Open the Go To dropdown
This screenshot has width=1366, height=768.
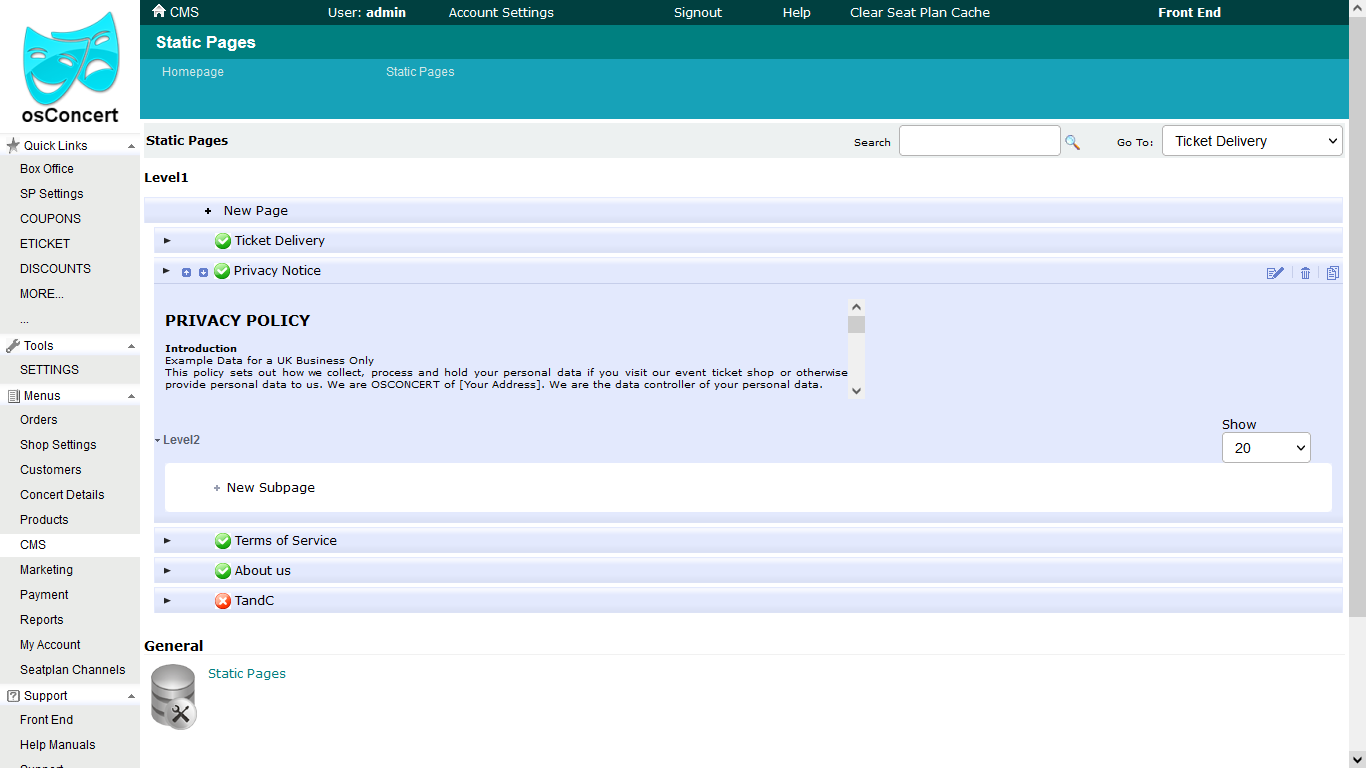click(x=1252, y=141)
